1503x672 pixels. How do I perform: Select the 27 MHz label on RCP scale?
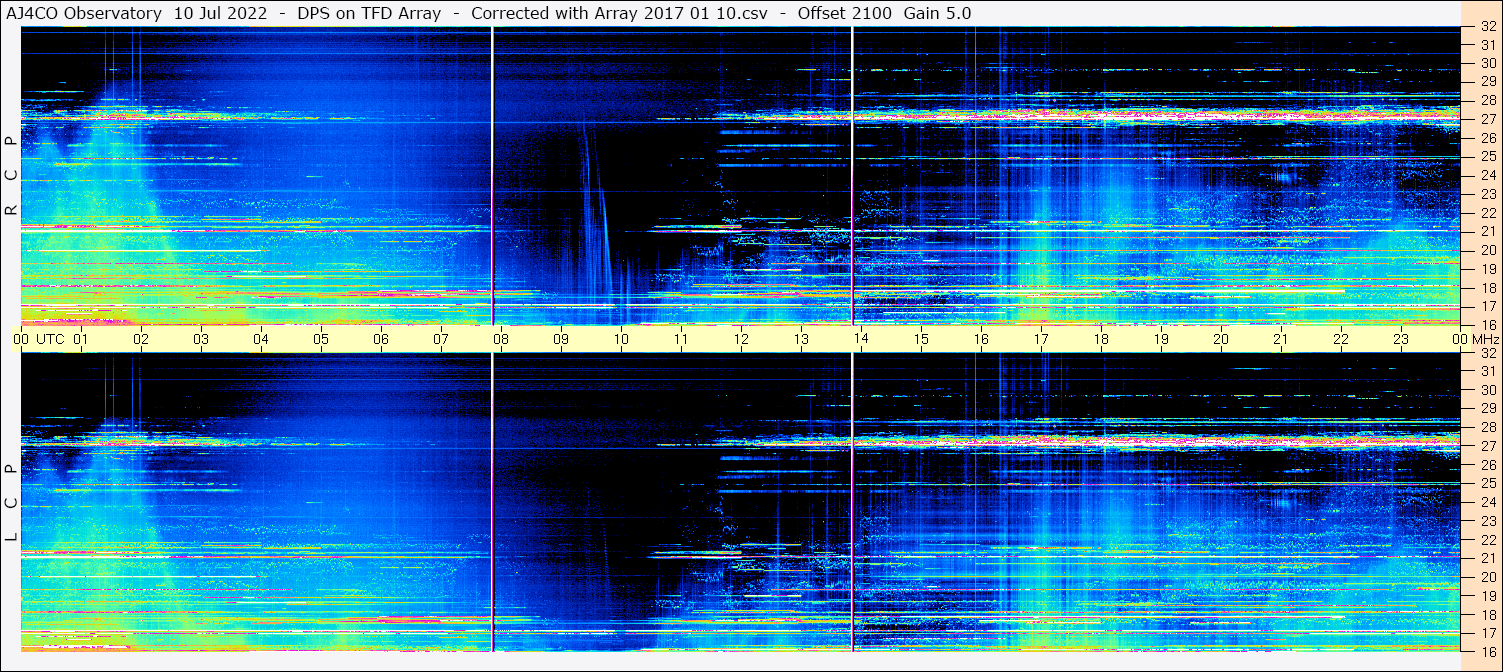click(1487, 120)
